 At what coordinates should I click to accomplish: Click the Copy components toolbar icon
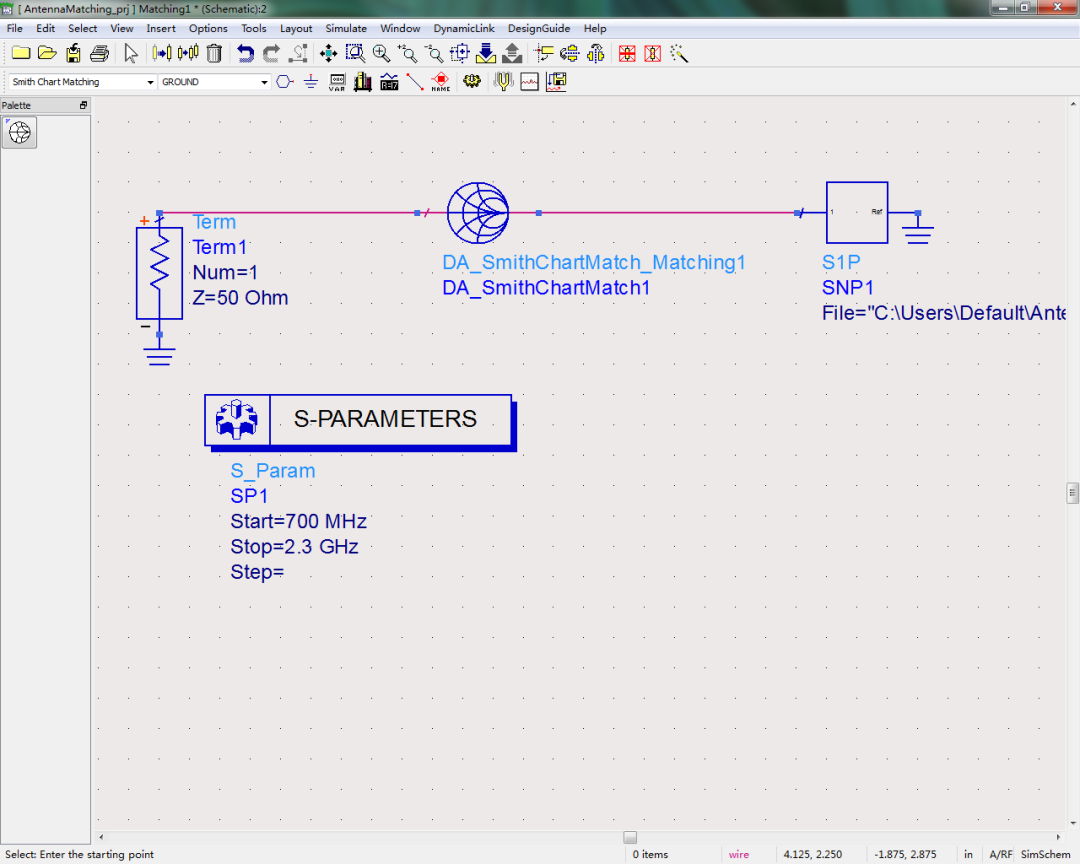click(x=188, y=53)
